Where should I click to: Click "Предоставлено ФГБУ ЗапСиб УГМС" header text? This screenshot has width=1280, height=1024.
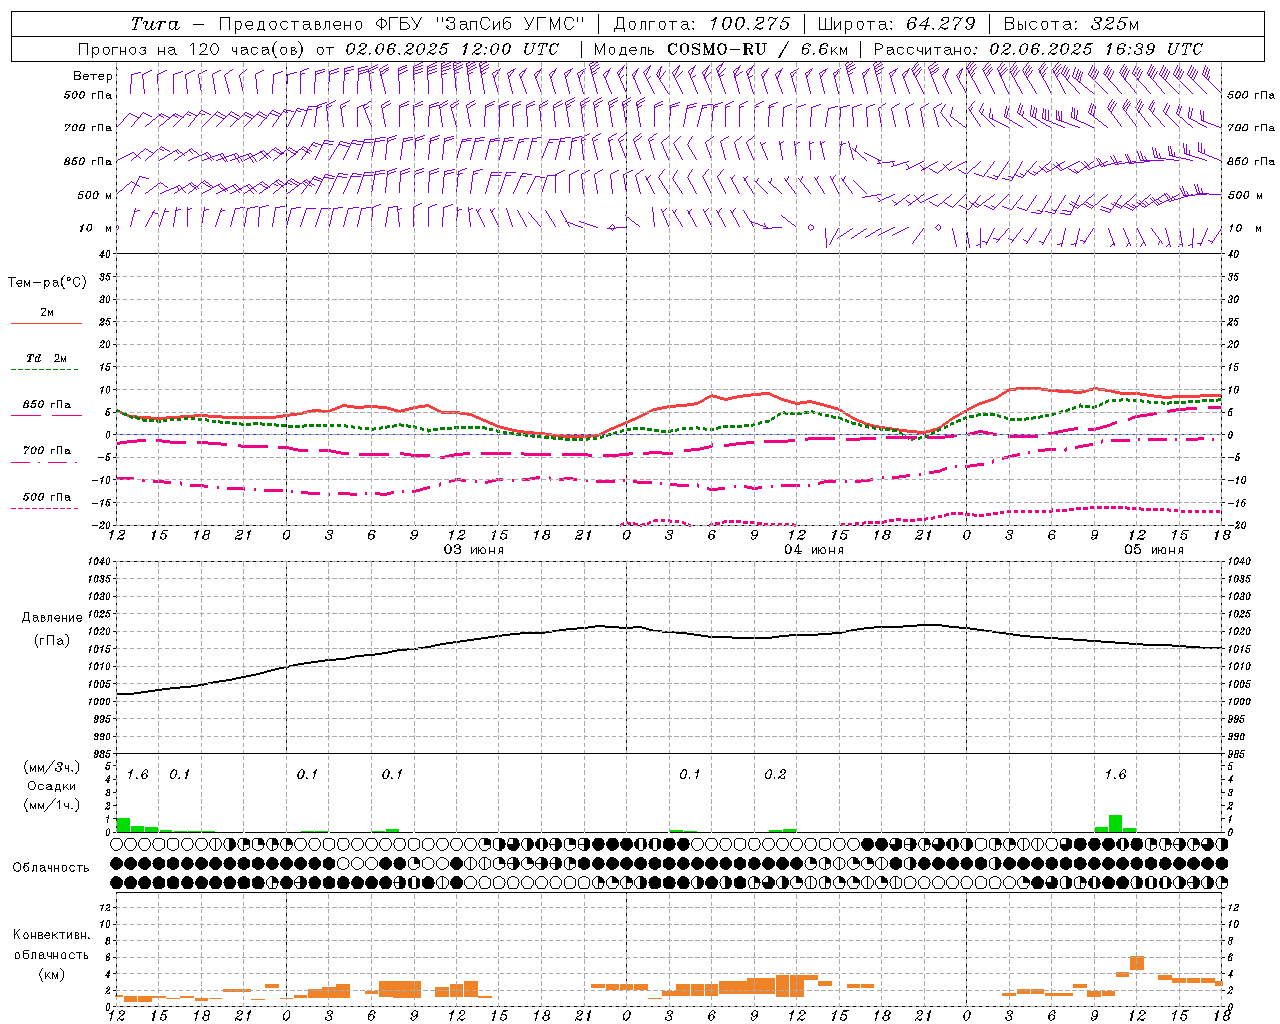tap(401, 24)
